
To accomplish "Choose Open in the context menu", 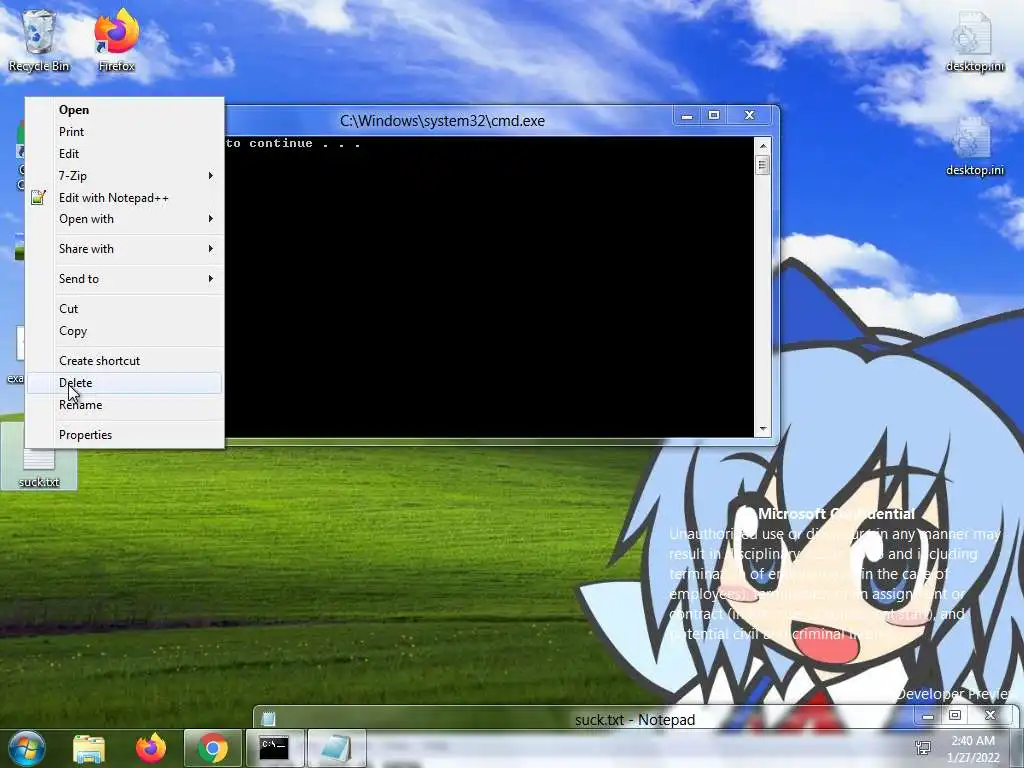I will click(125, 110).
